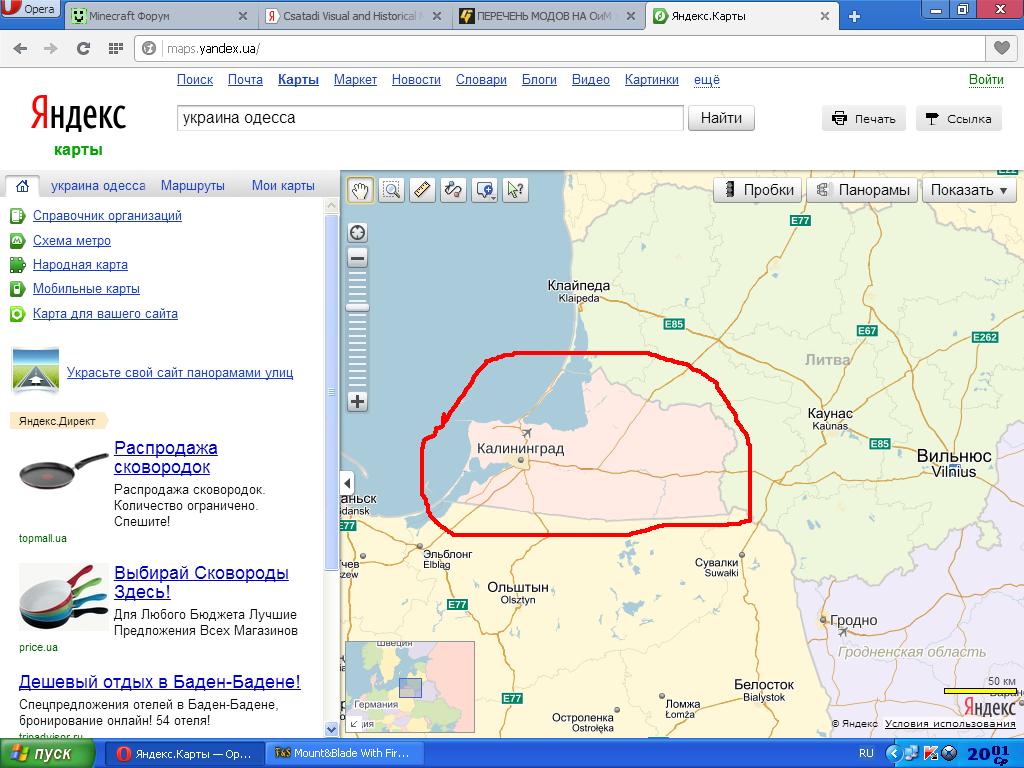
Task: Open the ещё more-services link
Action: pyautogui.click(x=707, y=80)
